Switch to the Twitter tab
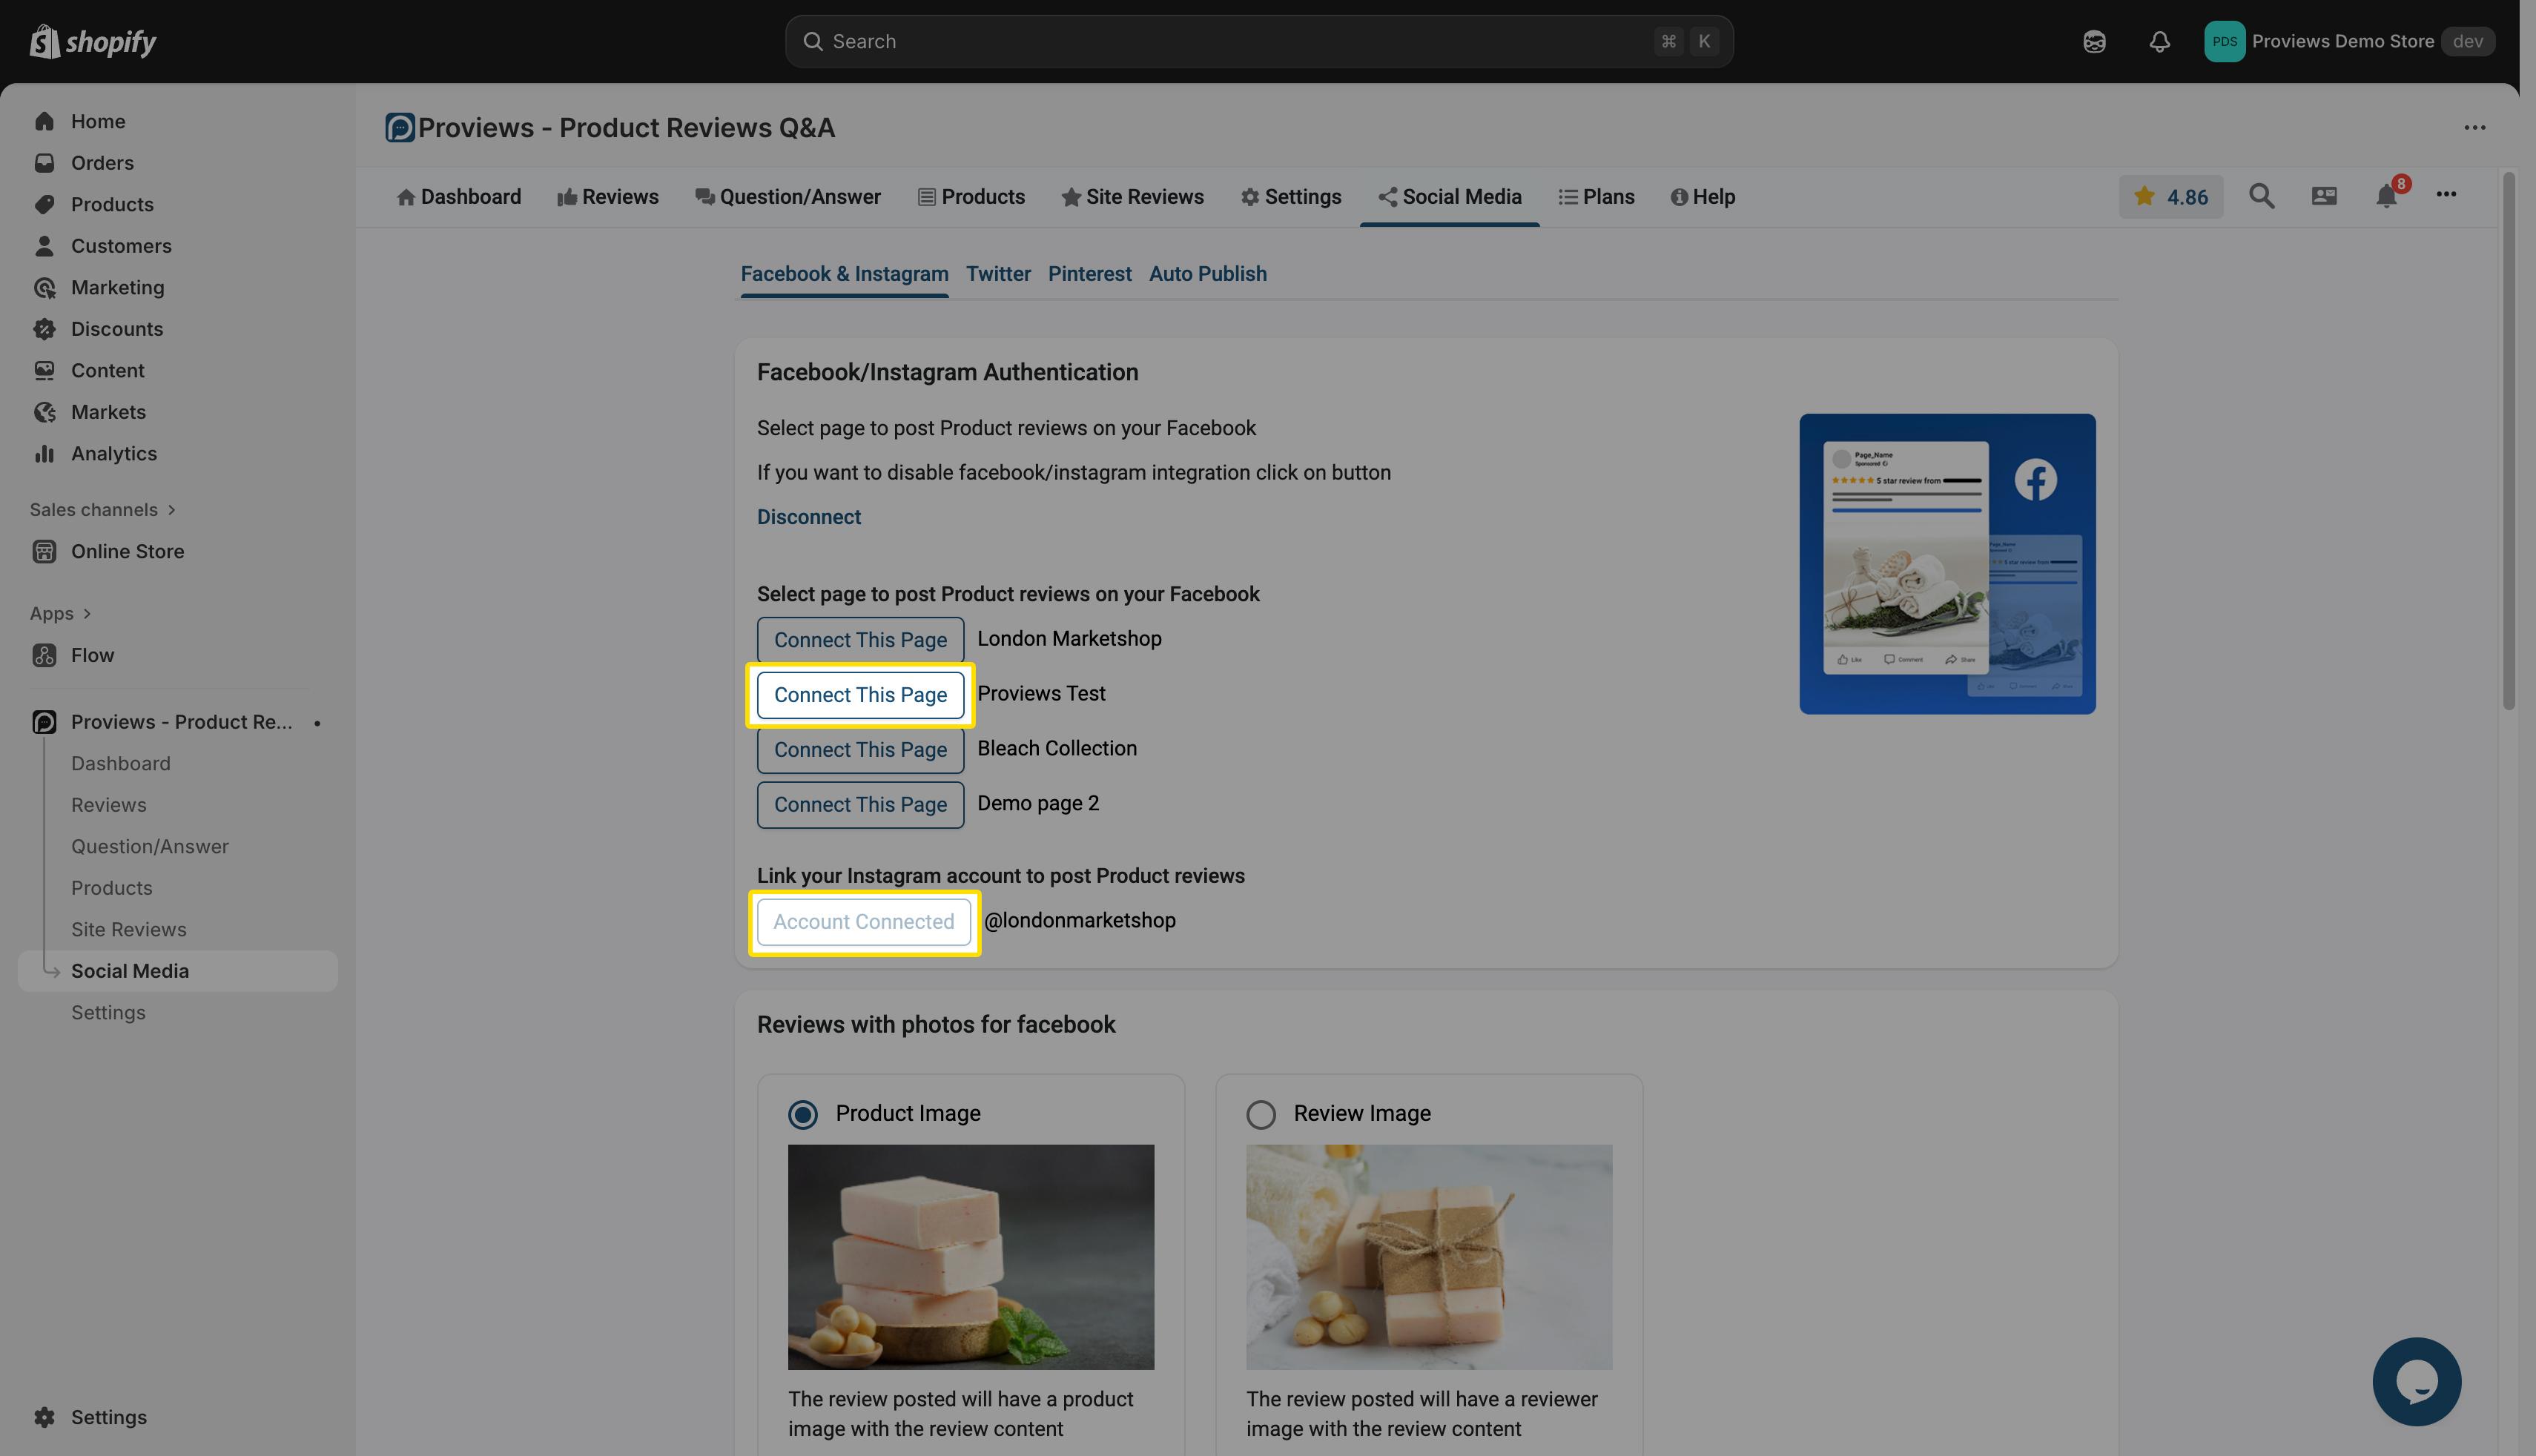The image size is (2536, 1456). click(997, 274)
